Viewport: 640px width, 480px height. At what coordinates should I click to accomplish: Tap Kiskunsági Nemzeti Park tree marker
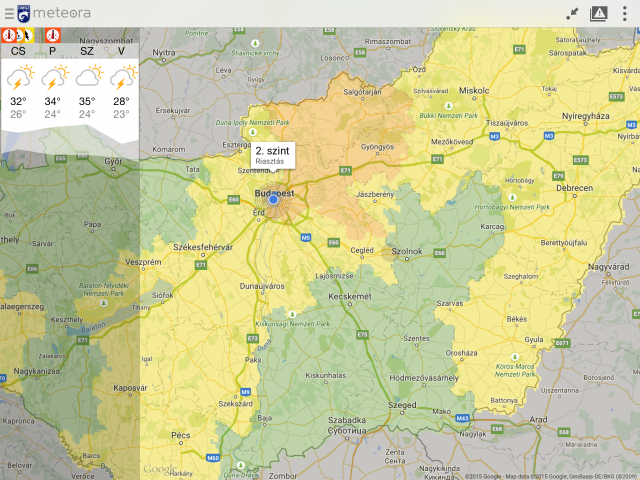click(292, 314)
